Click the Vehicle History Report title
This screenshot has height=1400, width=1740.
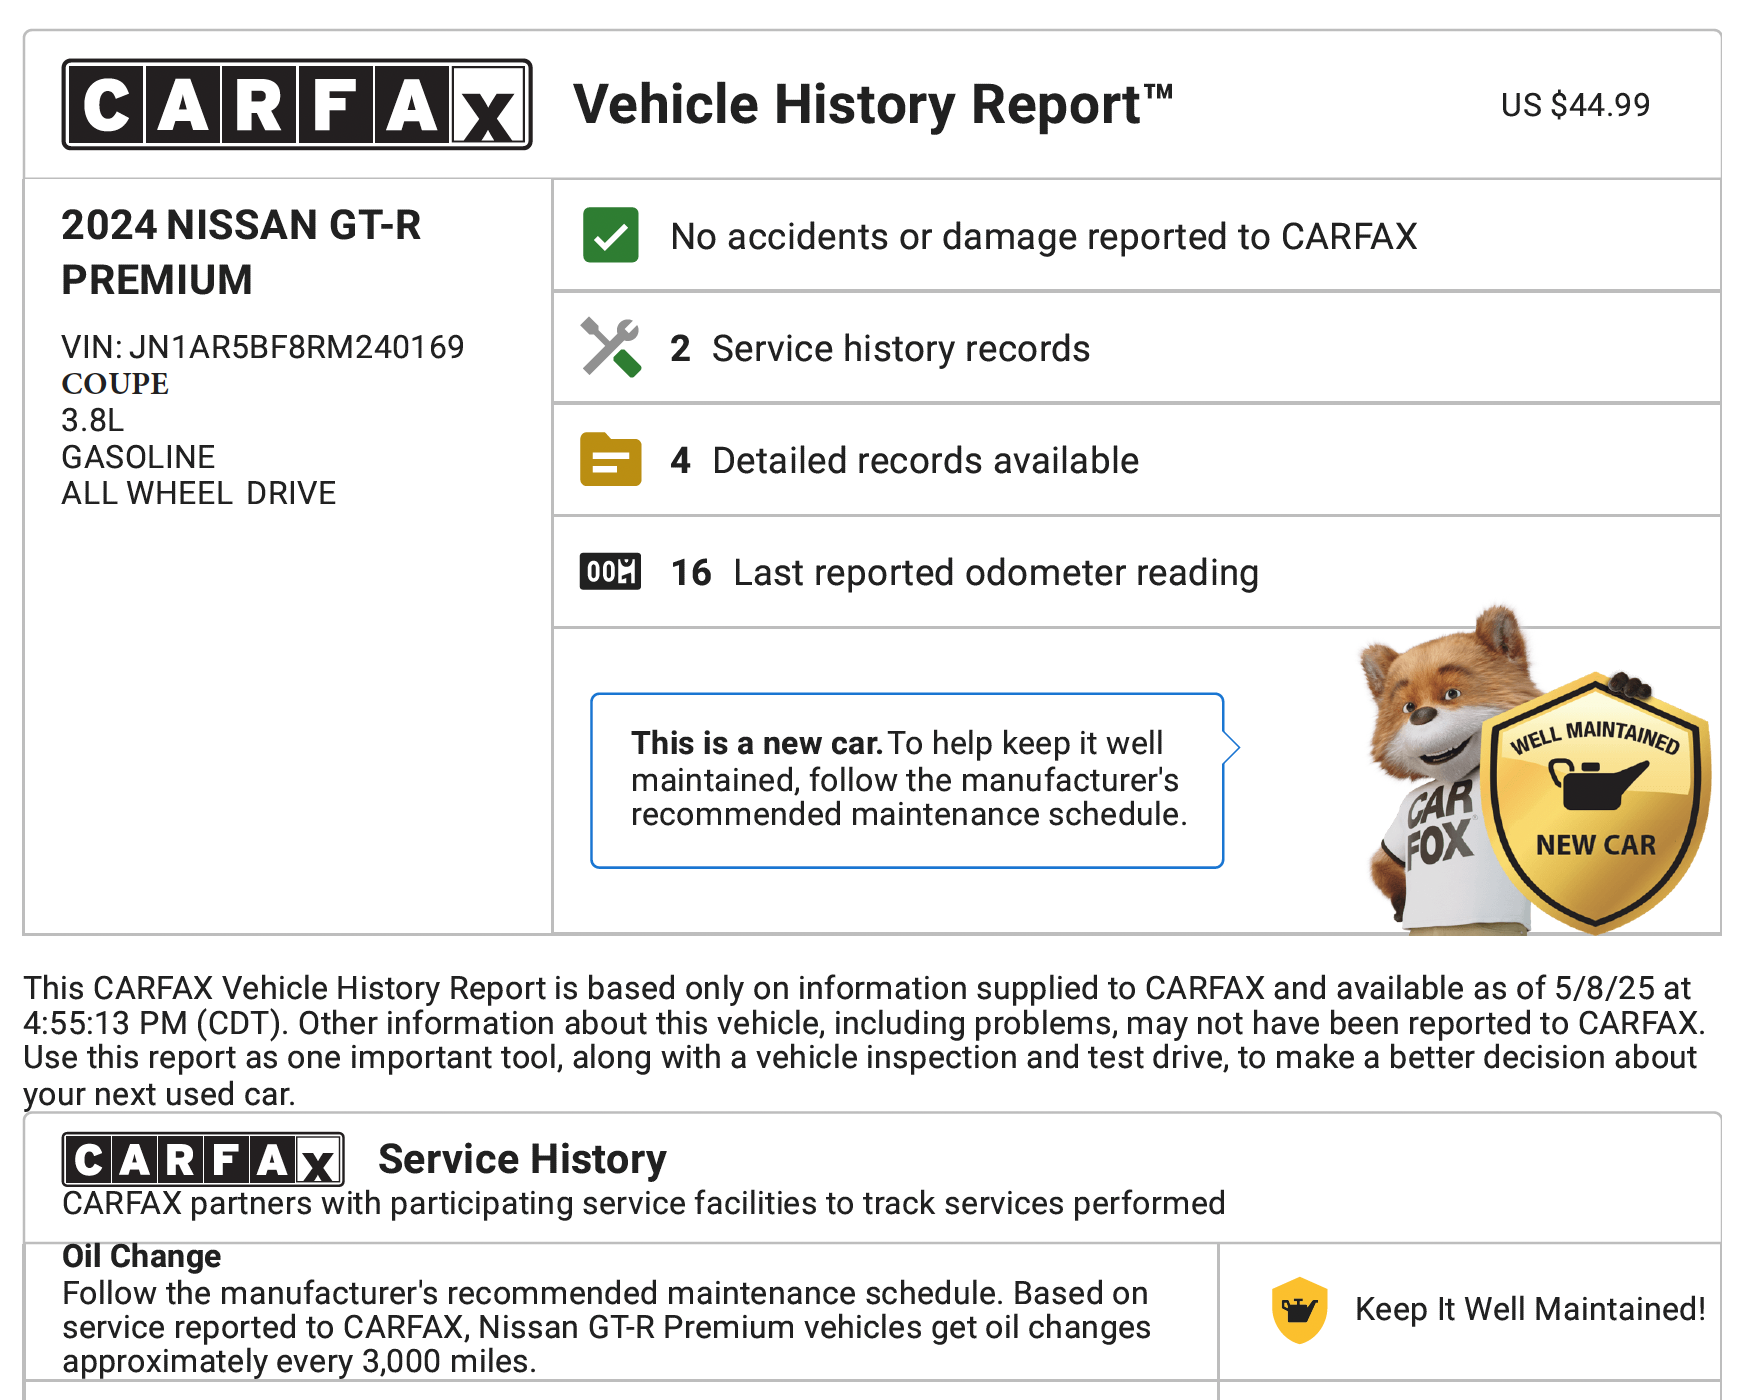872,105
